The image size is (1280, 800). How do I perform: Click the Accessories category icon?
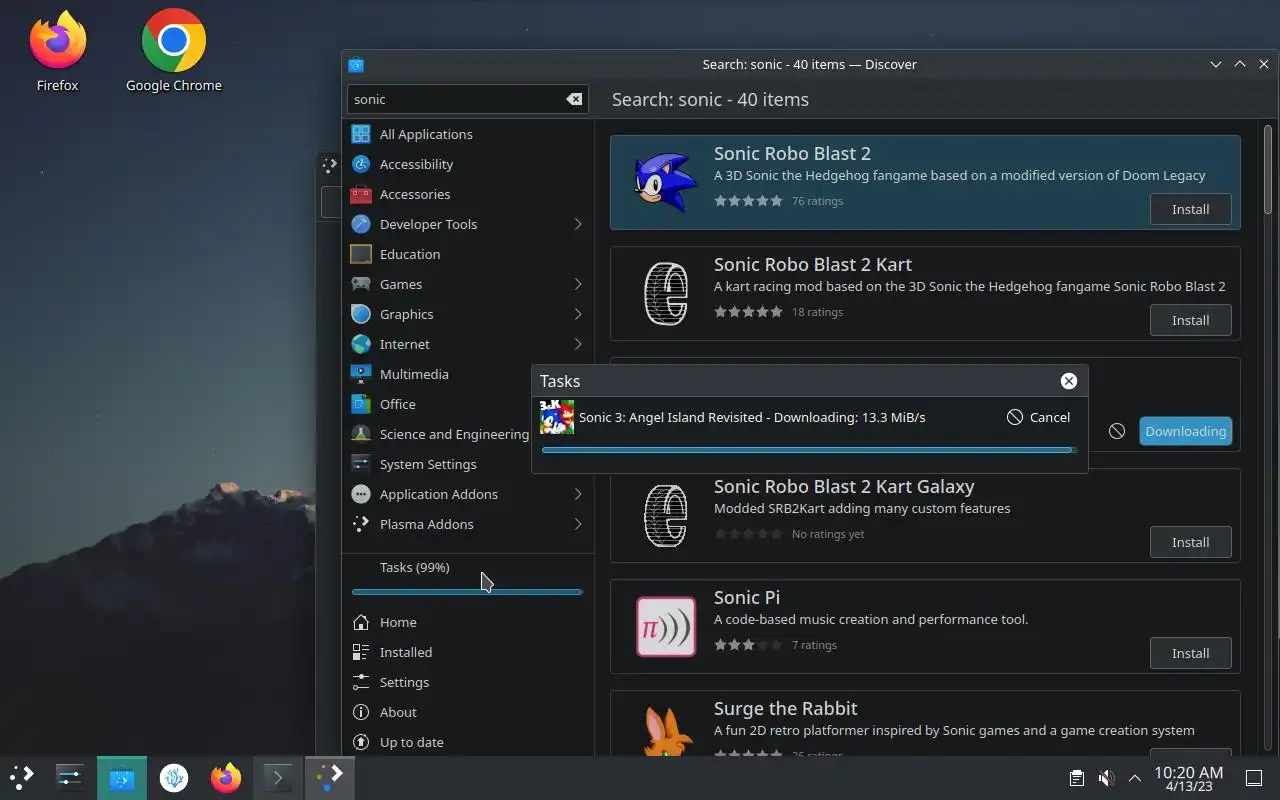click(361, 194)
